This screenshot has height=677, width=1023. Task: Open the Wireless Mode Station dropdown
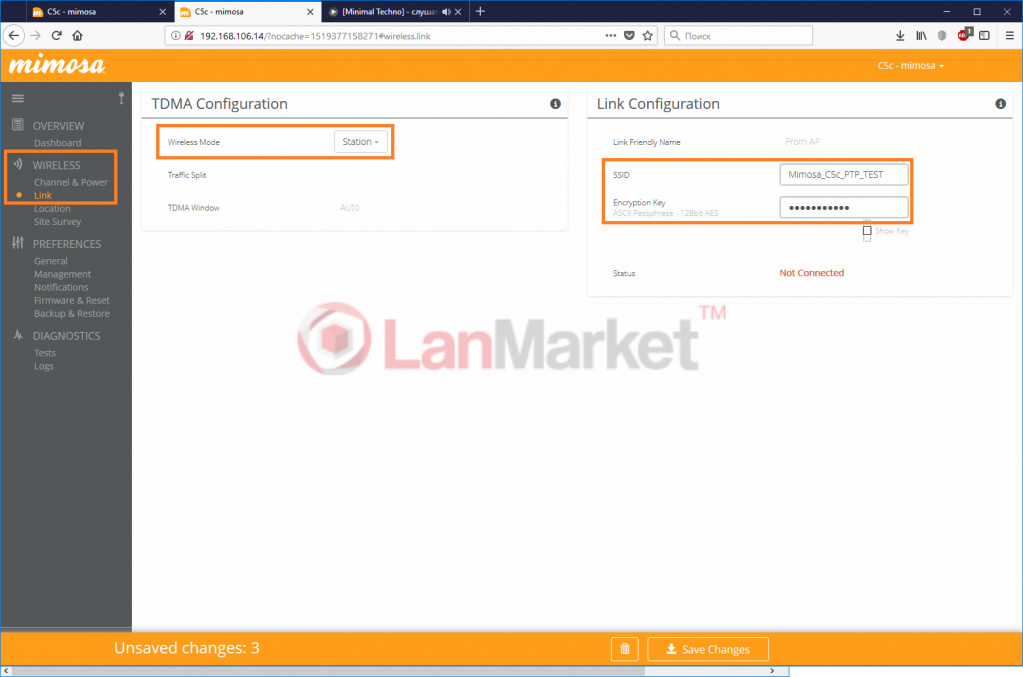(360, 142)
